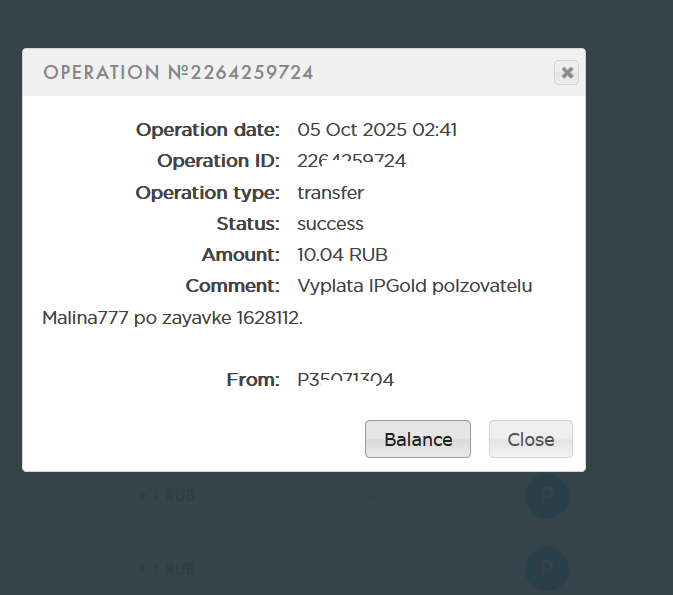This screenshot has height=595, width=673.
Task: Click the 'Amount:' field label
Action: (x=240, y=255)
